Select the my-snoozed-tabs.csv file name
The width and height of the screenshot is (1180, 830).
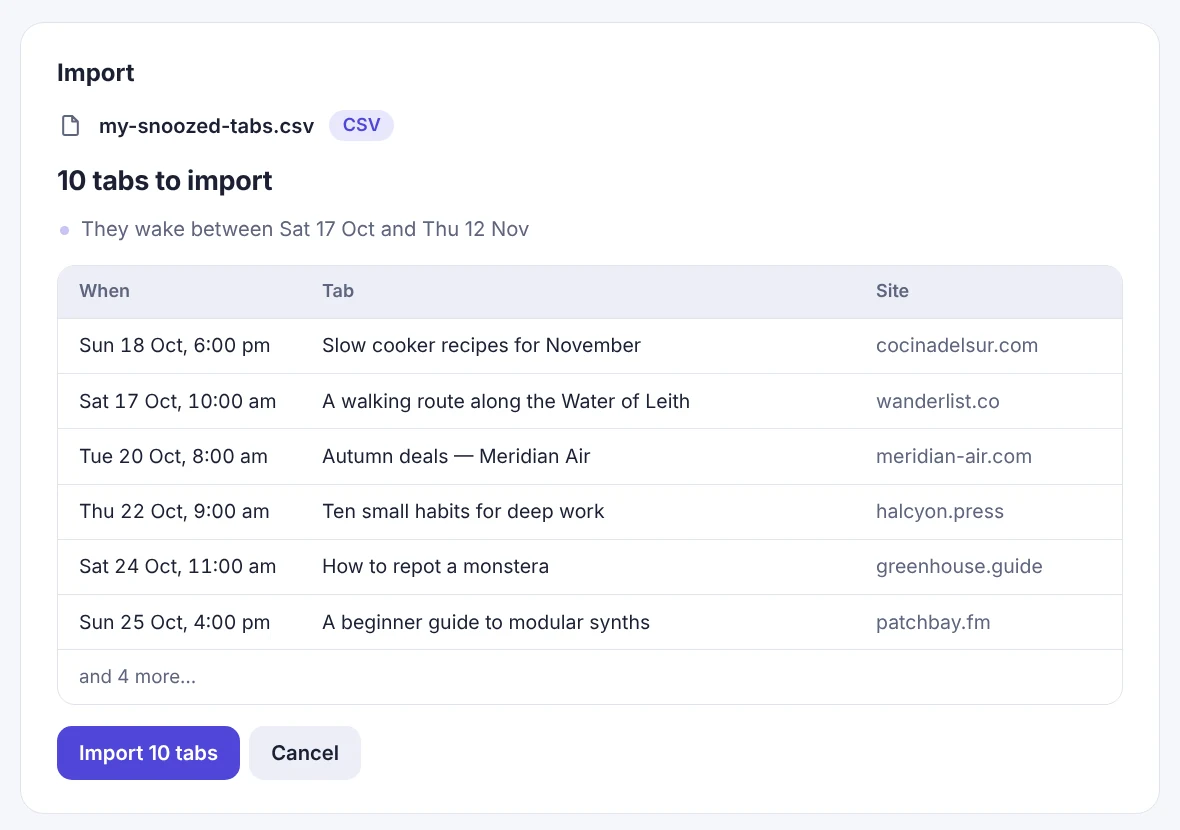[206, 126]
